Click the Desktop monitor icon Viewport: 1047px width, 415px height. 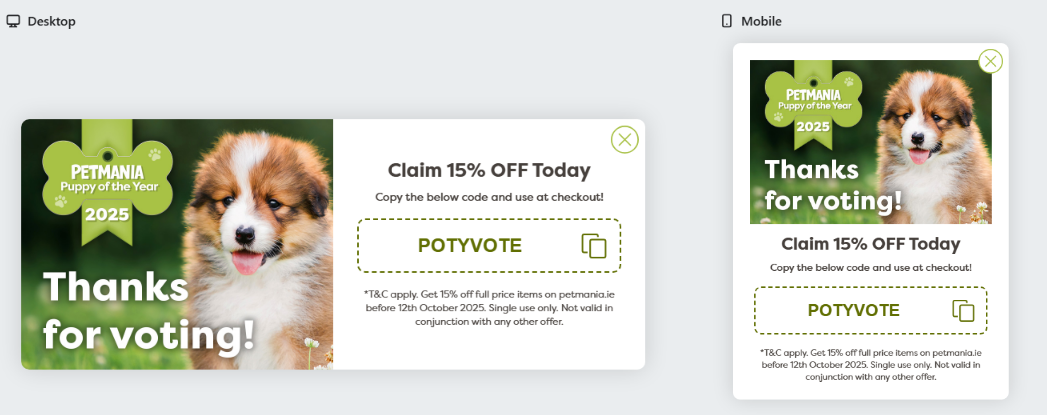(x=13, y=21)
